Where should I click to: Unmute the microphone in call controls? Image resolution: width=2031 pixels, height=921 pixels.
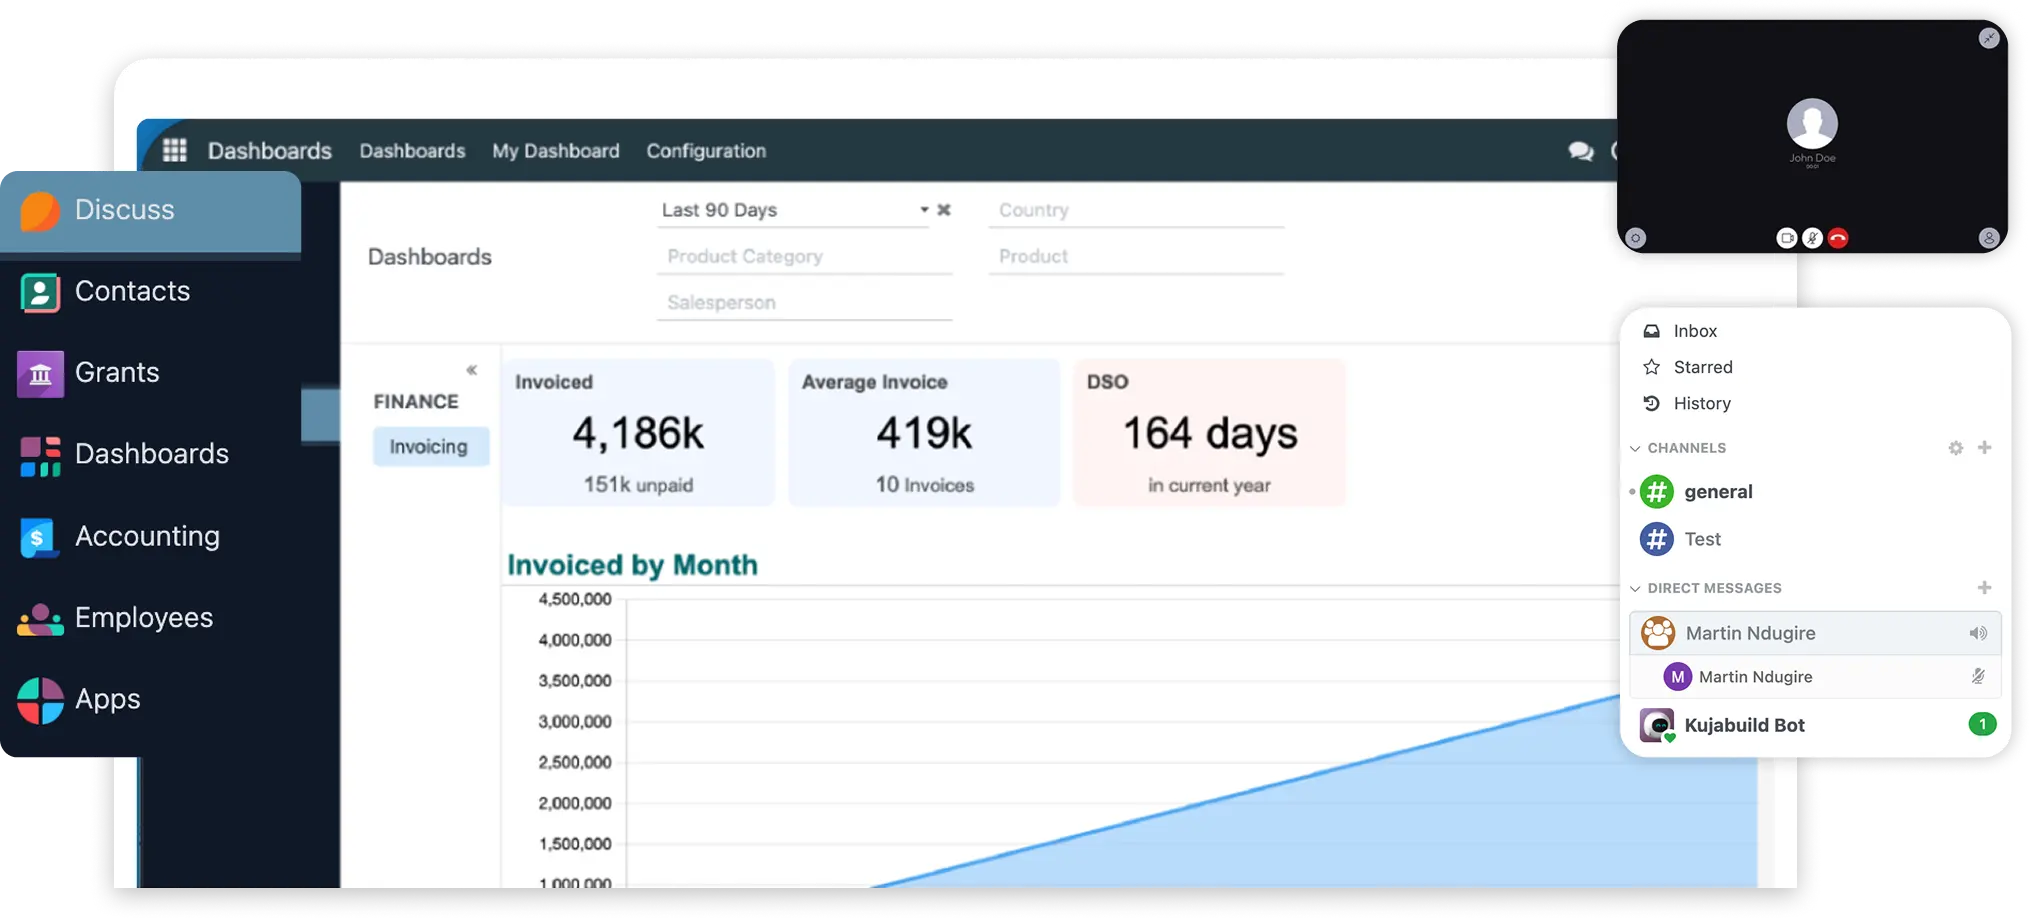tap(1812, 238)
